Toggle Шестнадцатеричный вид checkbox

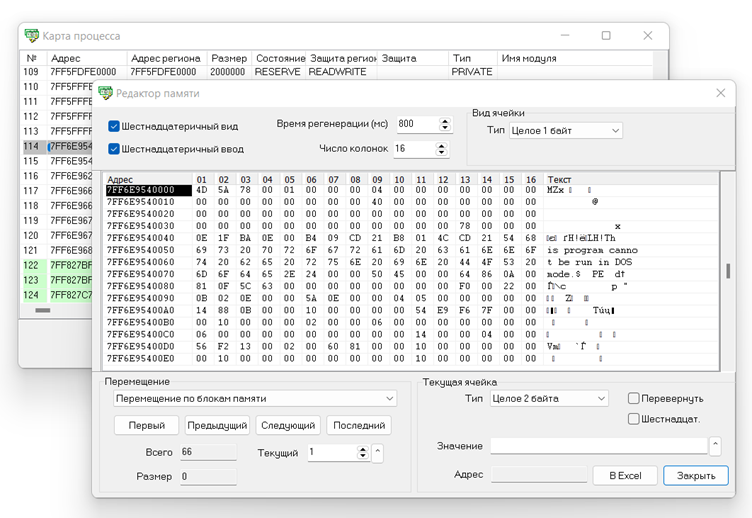[114, 127]
